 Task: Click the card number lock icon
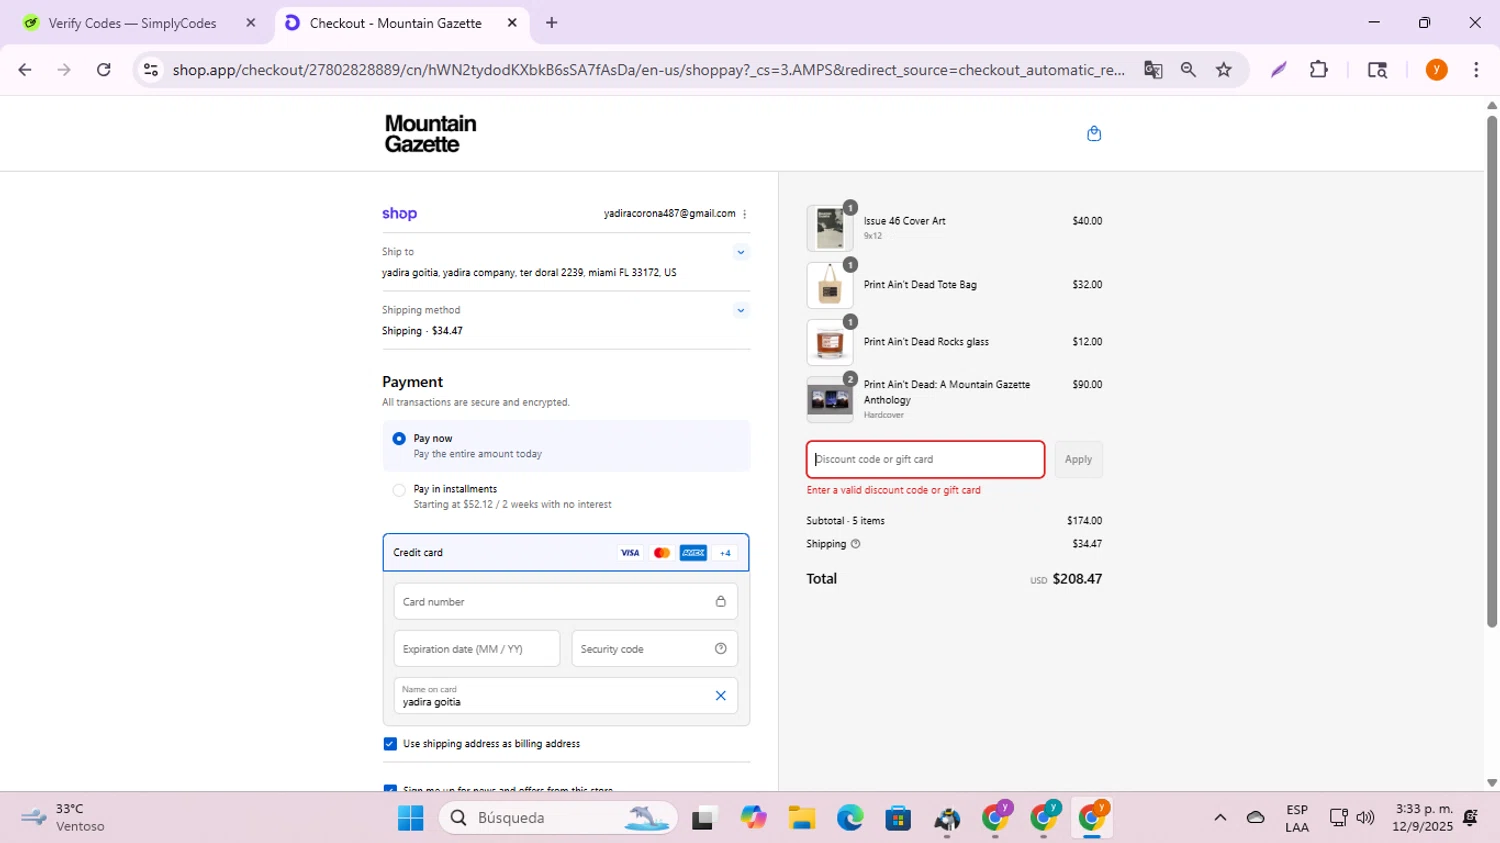point(720,602)
